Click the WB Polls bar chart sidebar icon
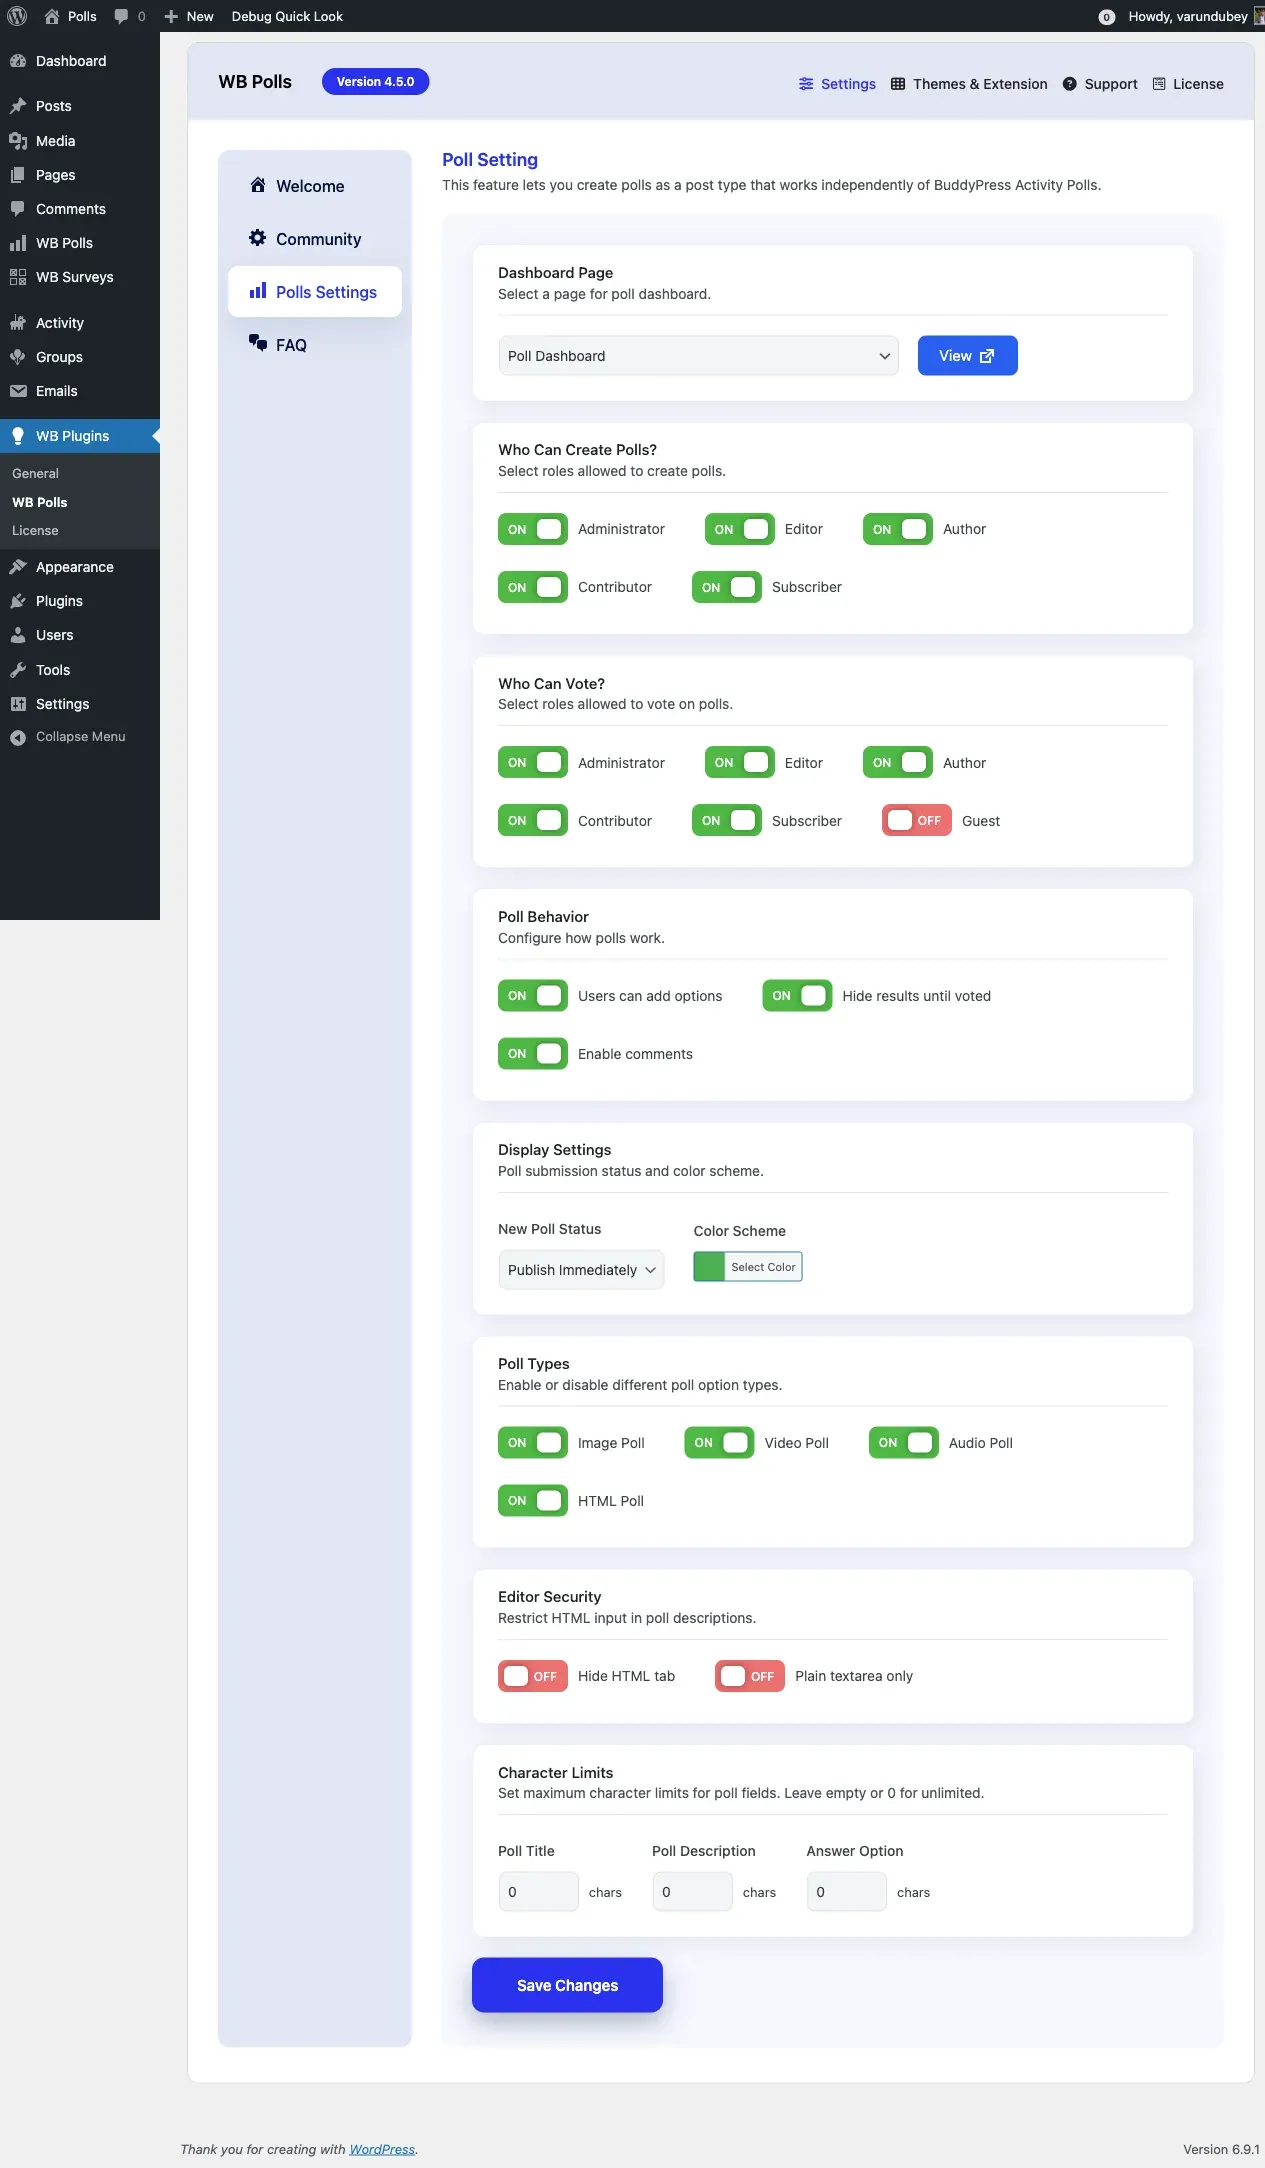This screenshot has height=2168, width=1265. click(x=18, y=243)
